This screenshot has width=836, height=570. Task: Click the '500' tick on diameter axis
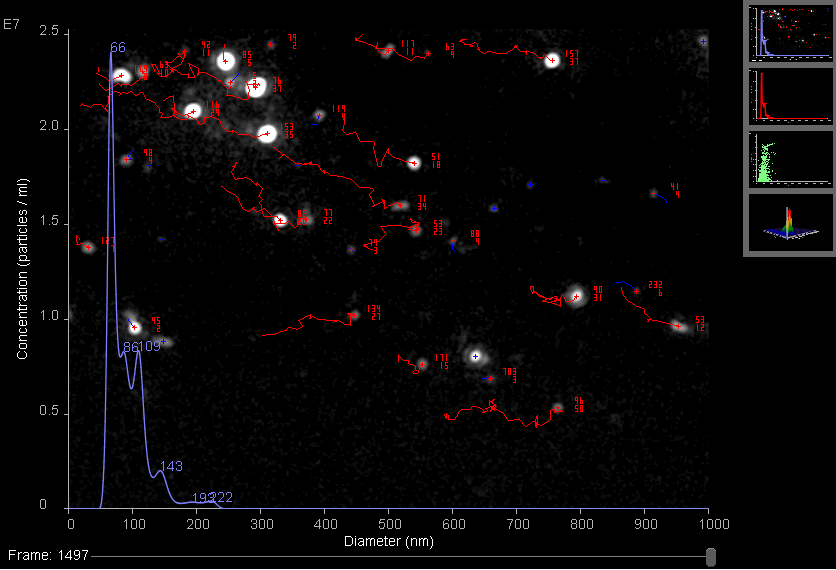click(x=389, y=524)
